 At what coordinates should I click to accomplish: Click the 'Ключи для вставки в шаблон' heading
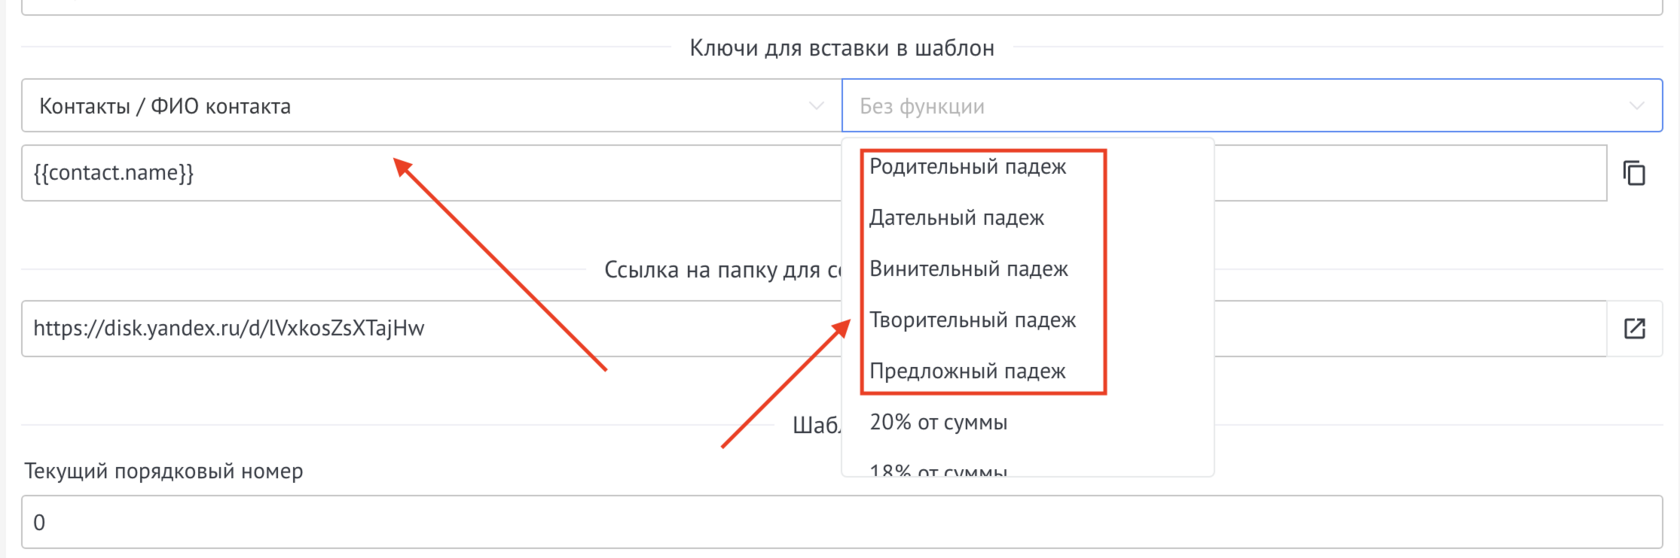click(x=841, y=48)
